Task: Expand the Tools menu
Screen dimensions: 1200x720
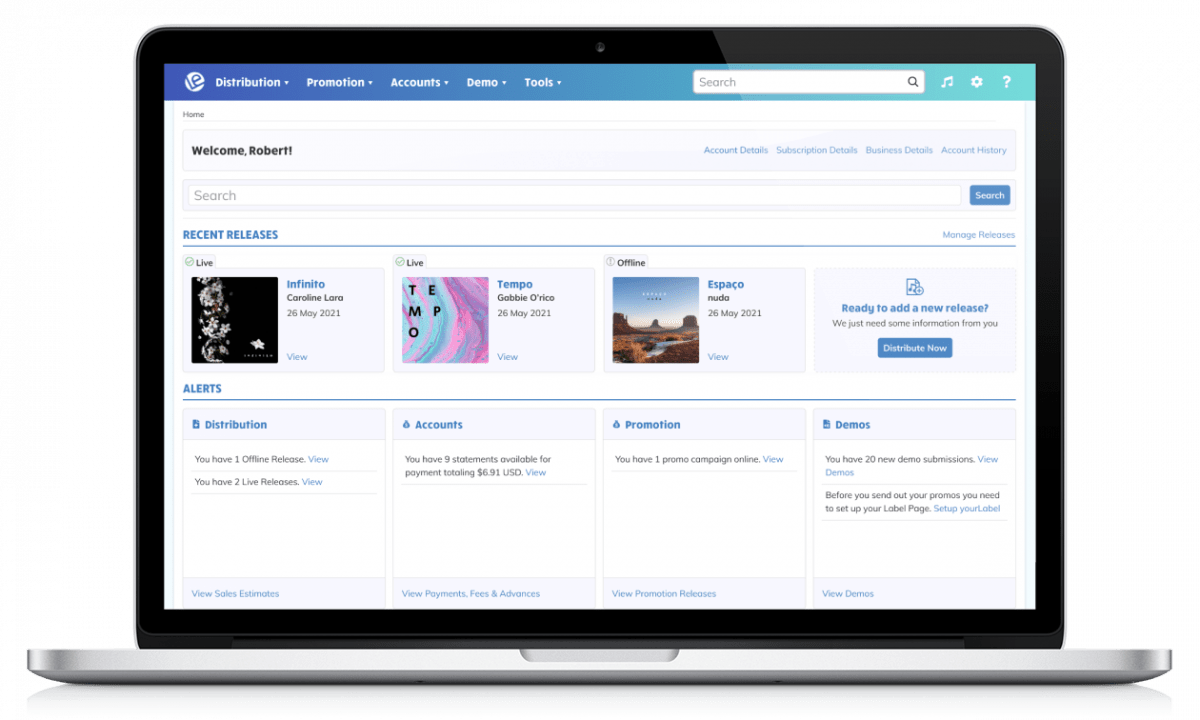Action: 542,82
